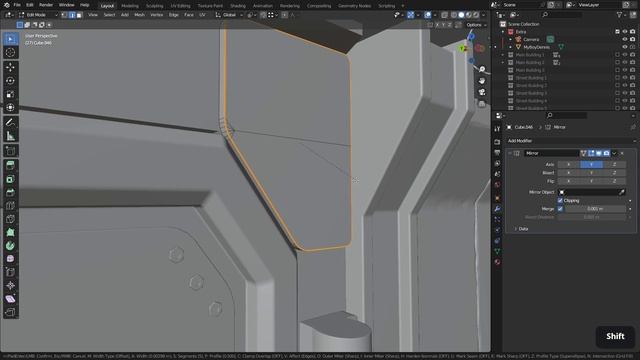
Task: Activate the Cursor tool
Action: coord(10,52)
